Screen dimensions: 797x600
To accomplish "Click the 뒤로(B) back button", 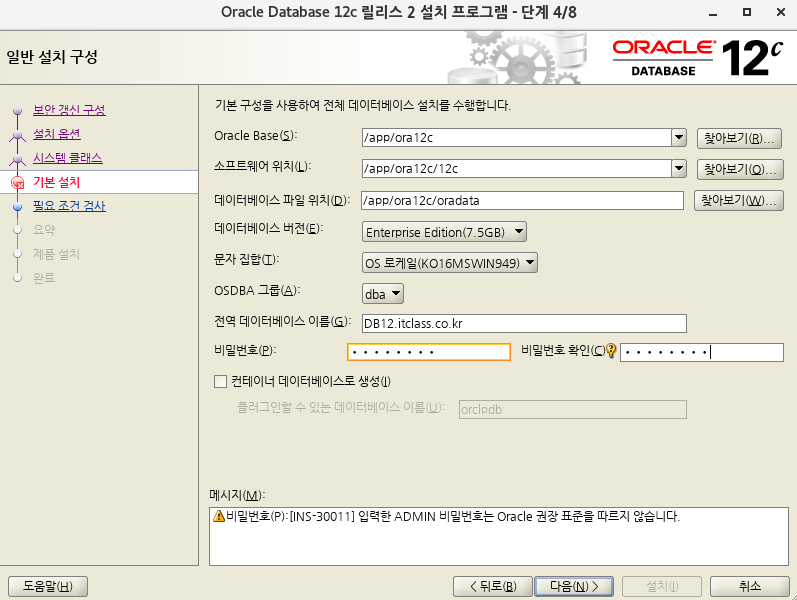I will [x=493, y=586].
